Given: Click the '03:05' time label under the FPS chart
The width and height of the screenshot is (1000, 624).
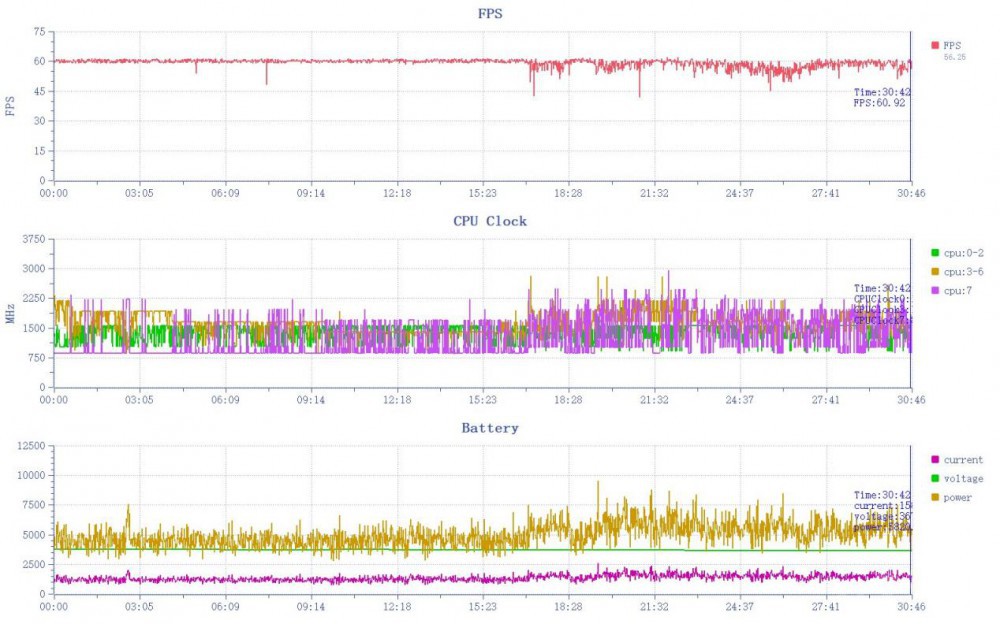Looking at the screenshot, I should point(139,193).
